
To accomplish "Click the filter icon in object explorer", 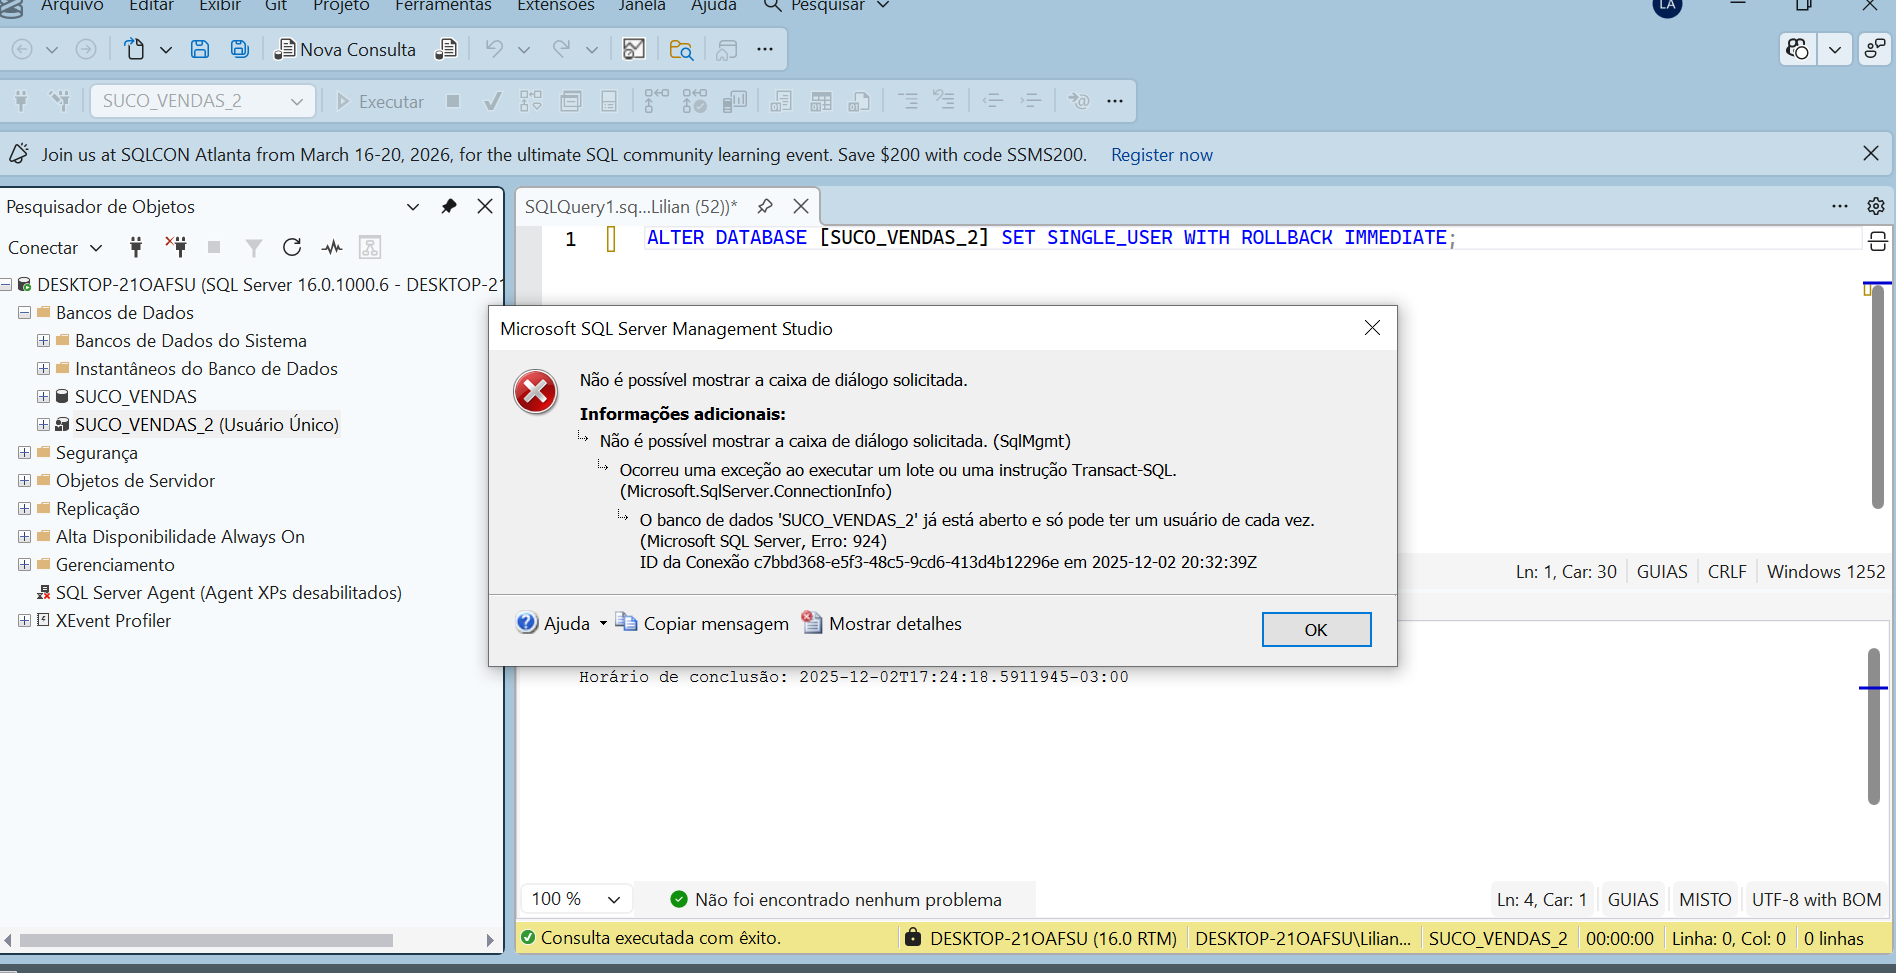I will [x=254, y=247].
